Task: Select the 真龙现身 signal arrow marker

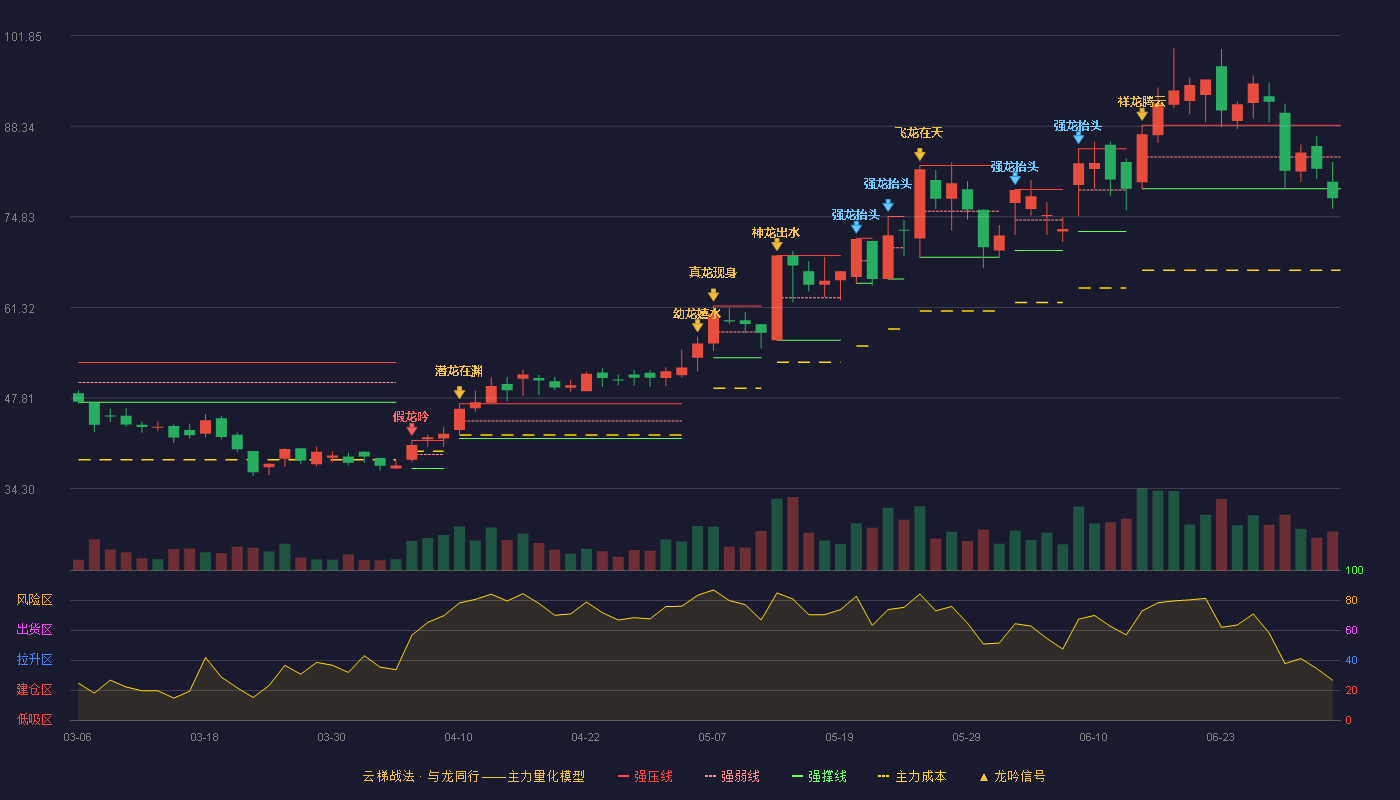Action: pyautogui.click(x=713, y=295)
